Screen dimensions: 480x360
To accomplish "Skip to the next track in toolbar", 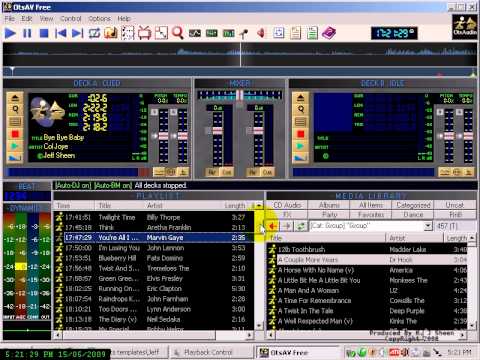I will coord(77,33).
